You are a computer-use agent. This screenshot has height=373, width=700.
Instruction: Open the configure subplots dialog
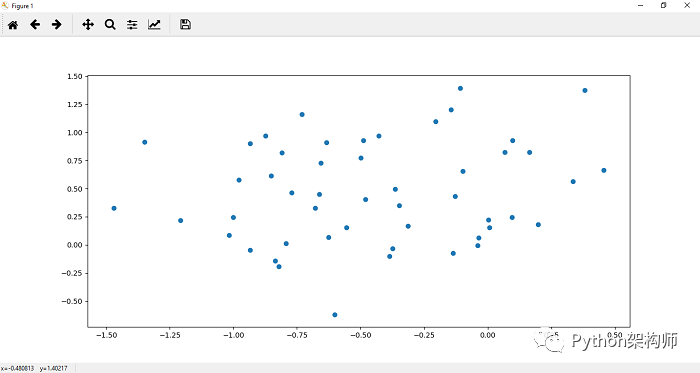click(132, 25)
